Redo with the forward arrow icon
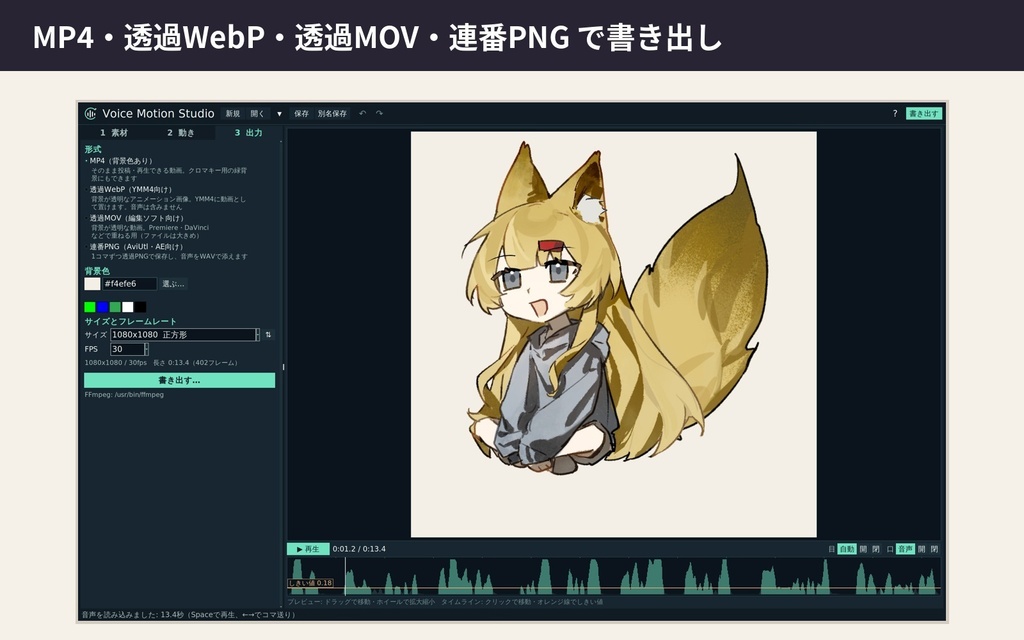This screenshot has height=640, width=1024. tap(379, 113)
